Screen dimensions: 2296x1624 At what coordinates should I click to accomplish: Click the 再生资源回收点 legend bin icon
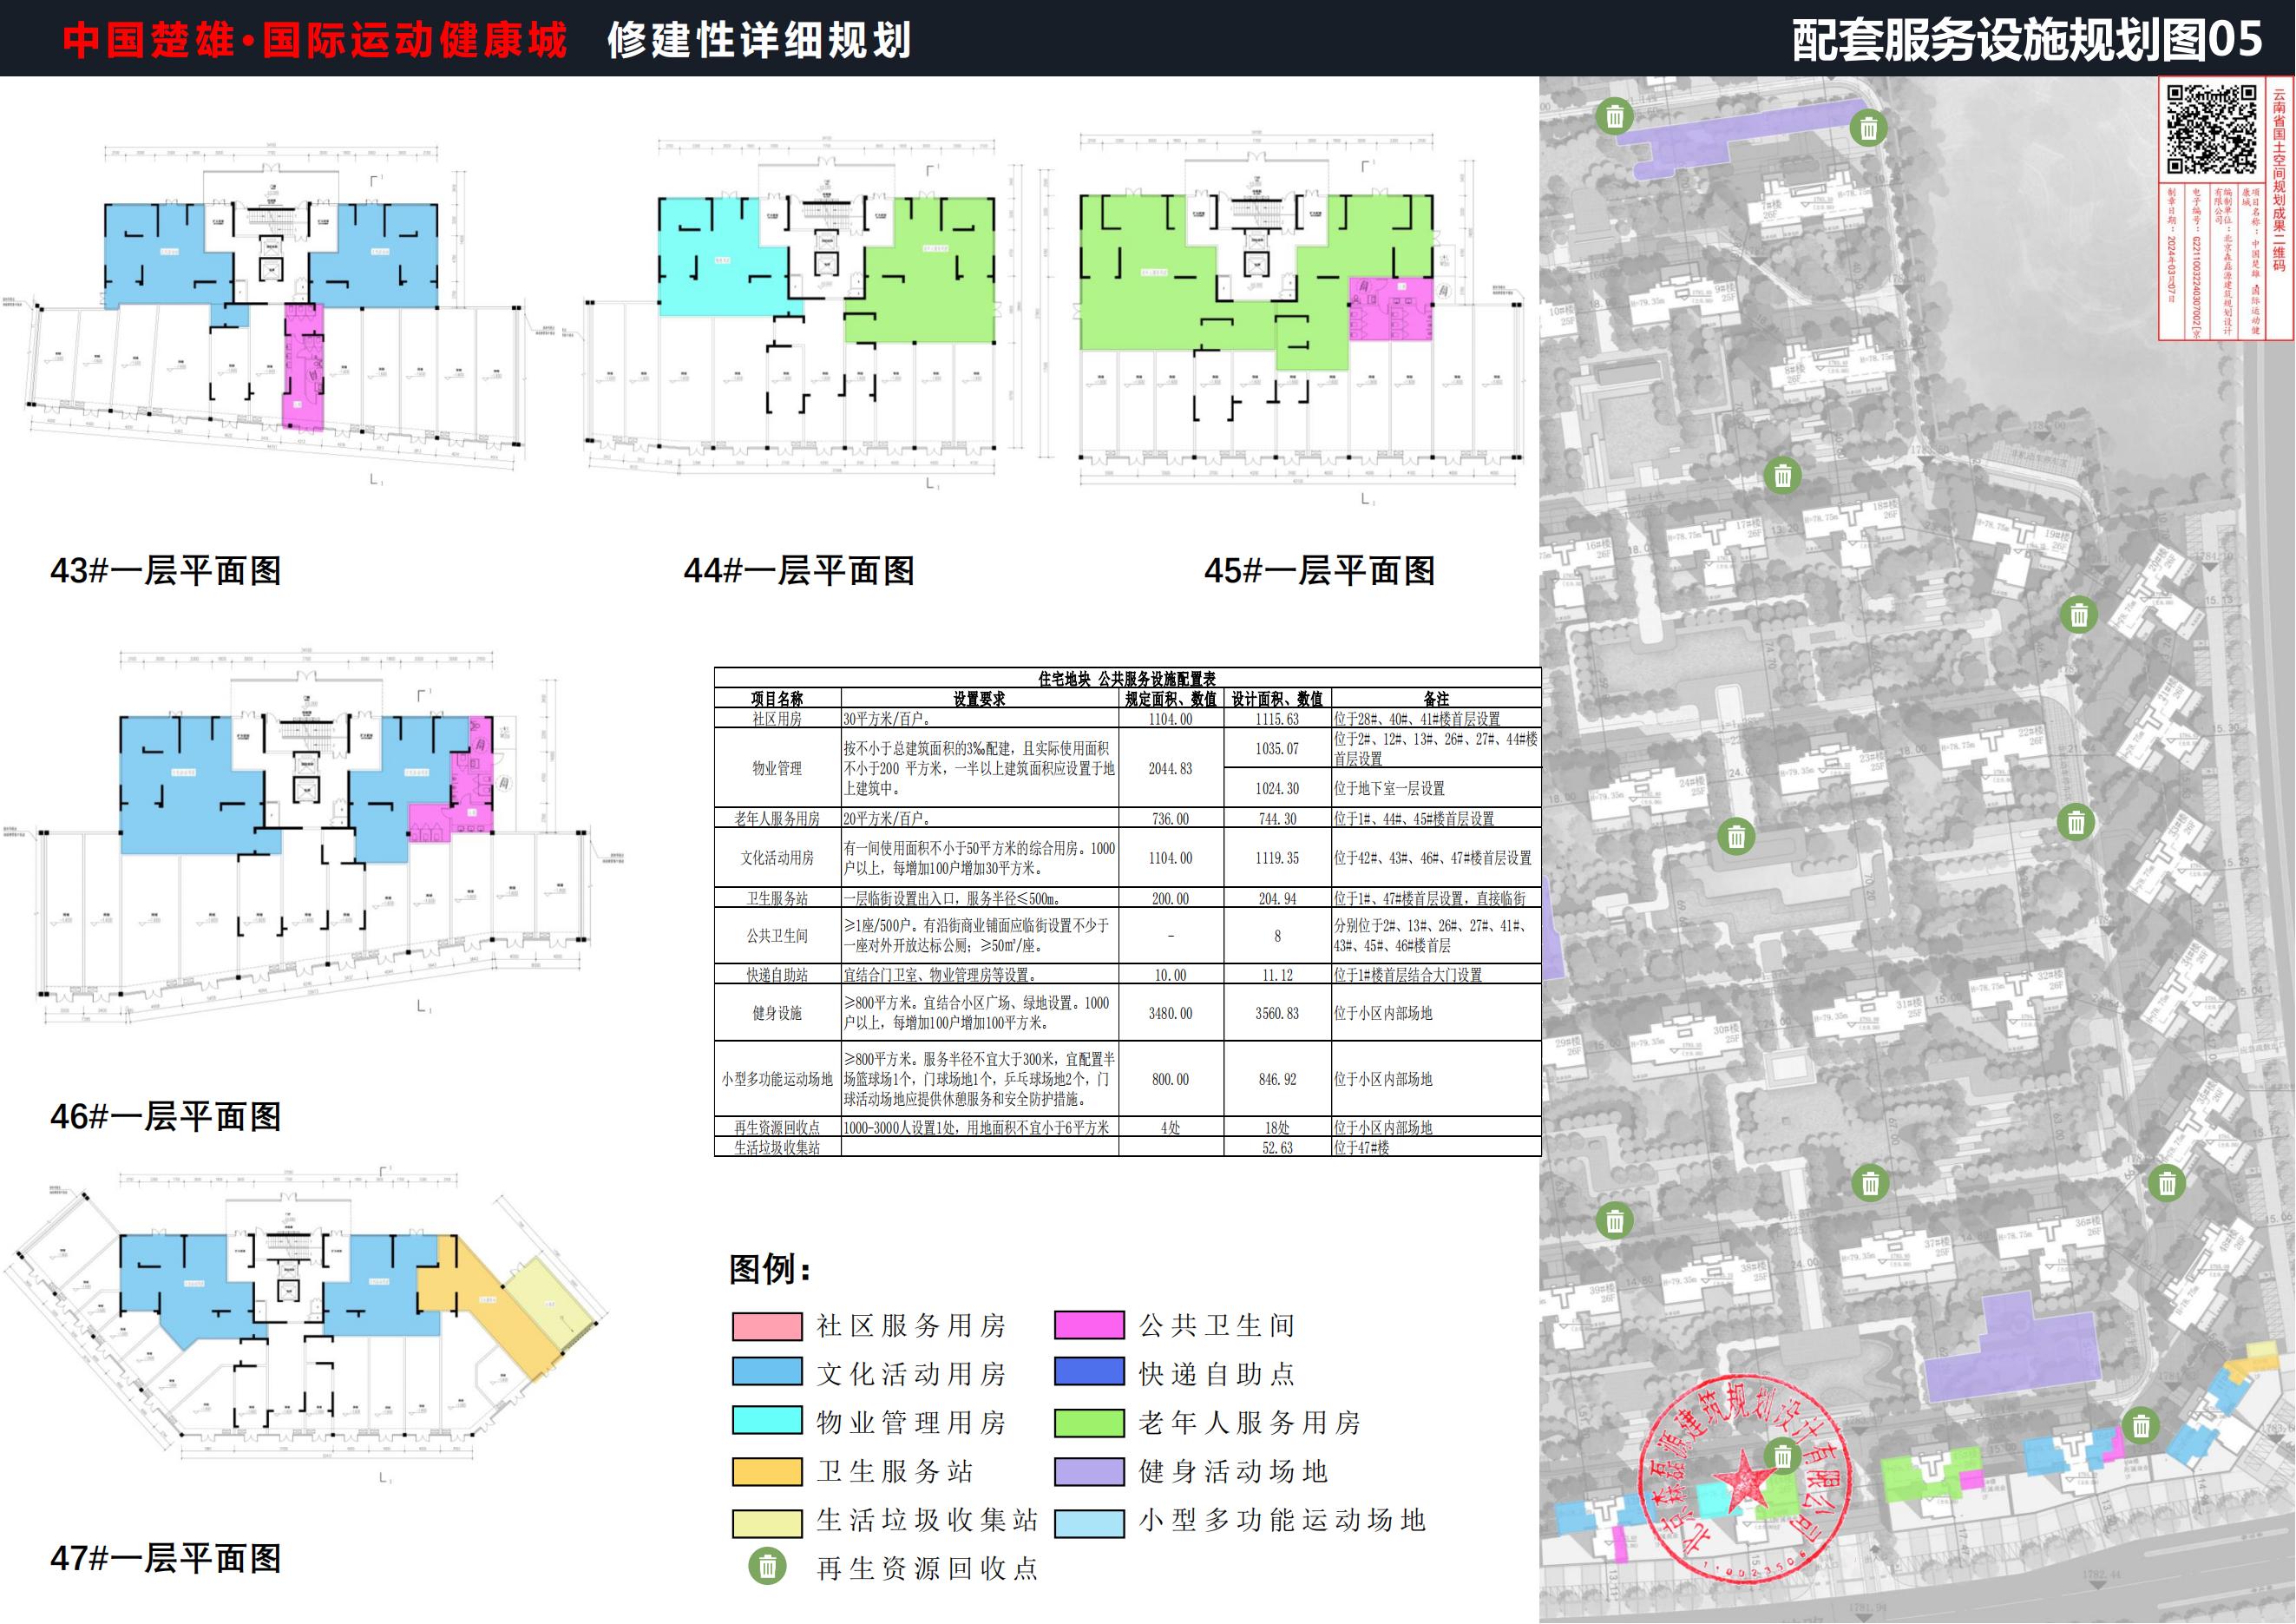click(x=767, y=1566)
